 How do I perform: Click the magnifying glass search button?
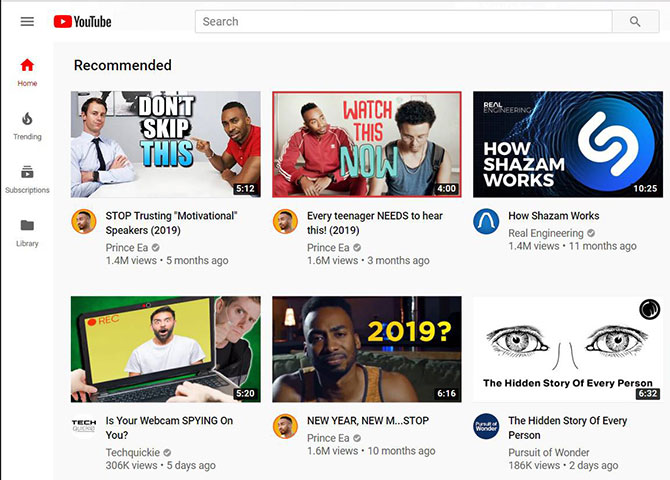point(635,21)
